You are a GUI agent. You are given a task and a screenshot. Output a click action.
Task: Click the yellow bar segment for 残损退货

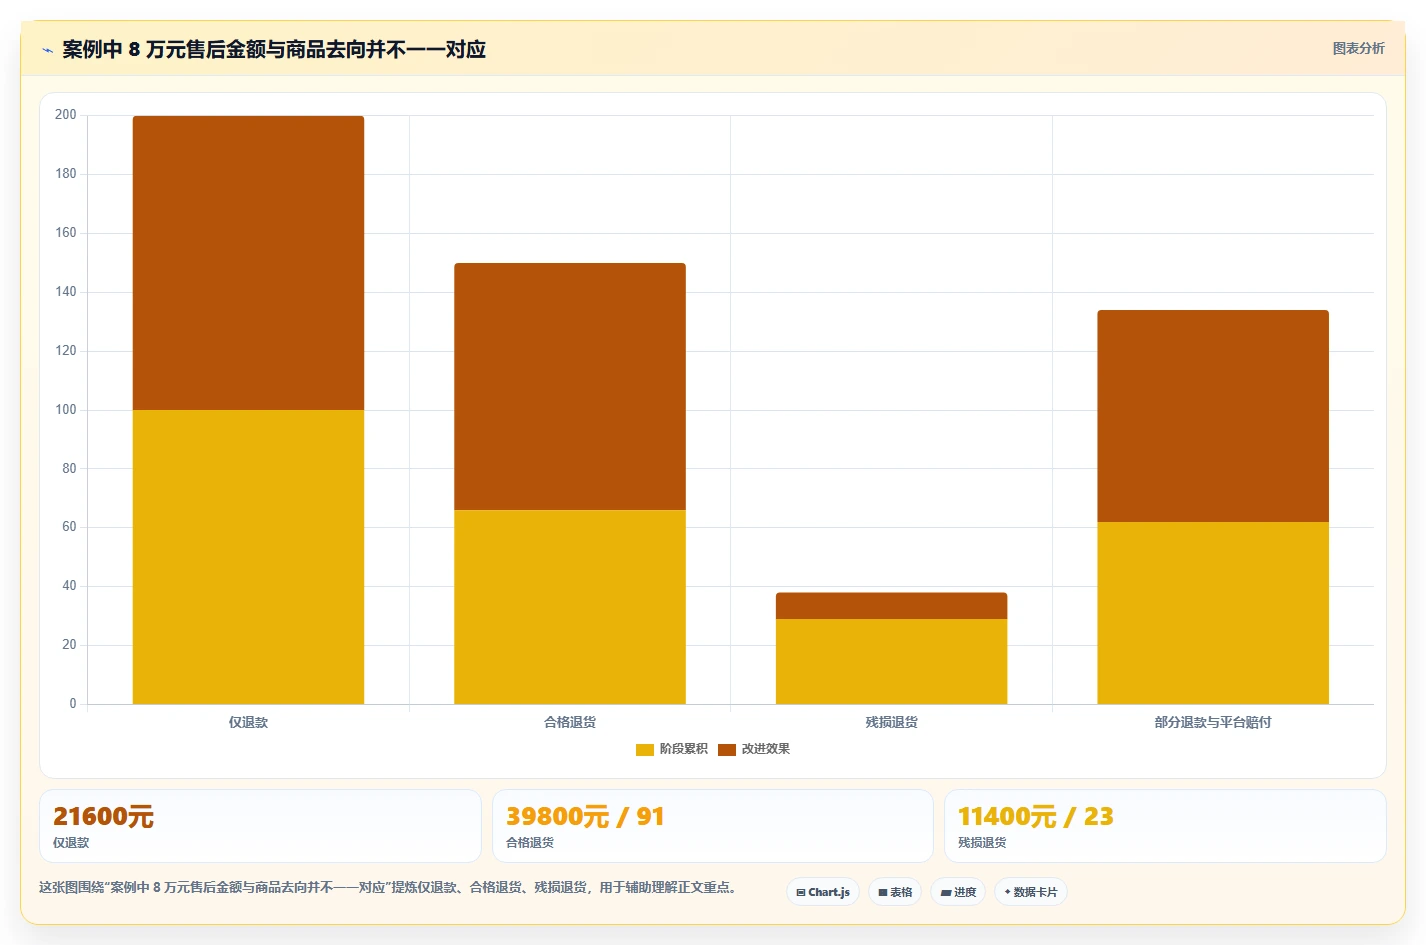coord(891,661)
